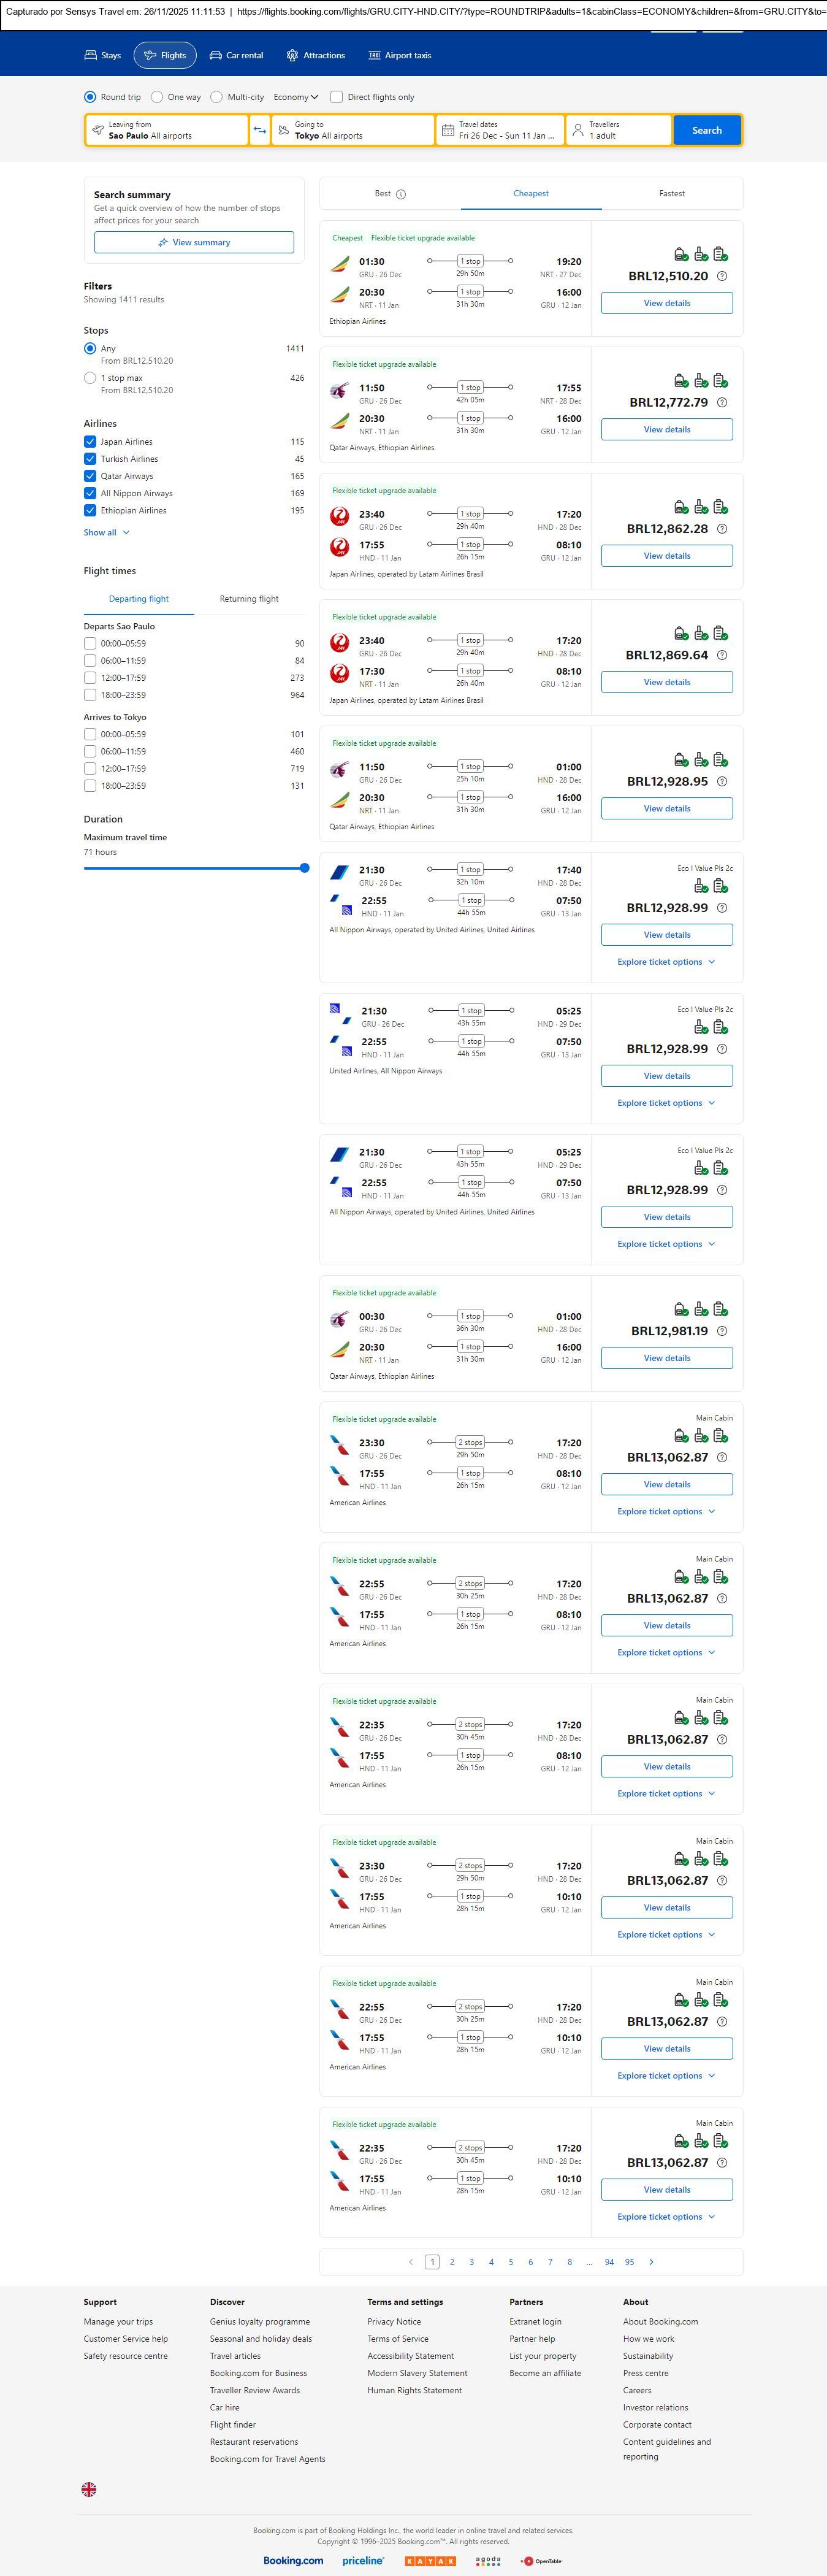Enable the Direct flights only checkbox
The image size is (827, 2576).
click(337, 97)
